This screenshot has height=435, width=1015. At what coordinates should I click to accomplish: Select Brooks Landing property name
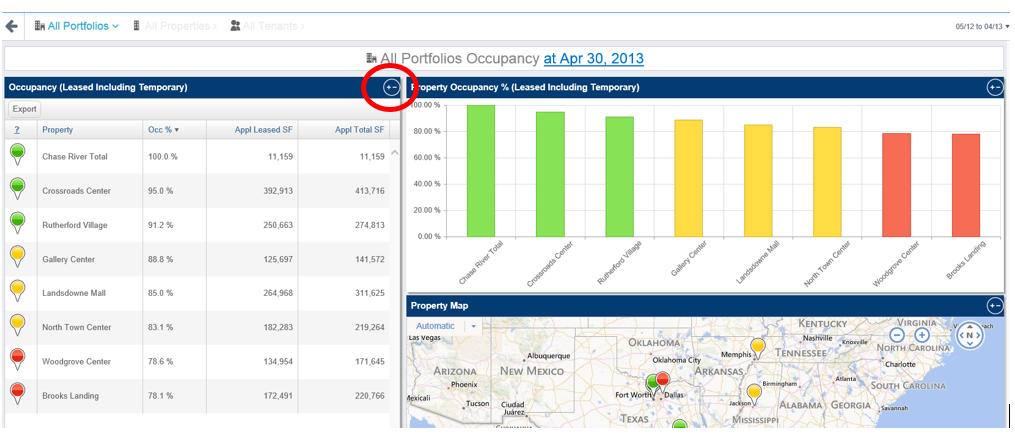pyautogui.click(x=71, y=396)
